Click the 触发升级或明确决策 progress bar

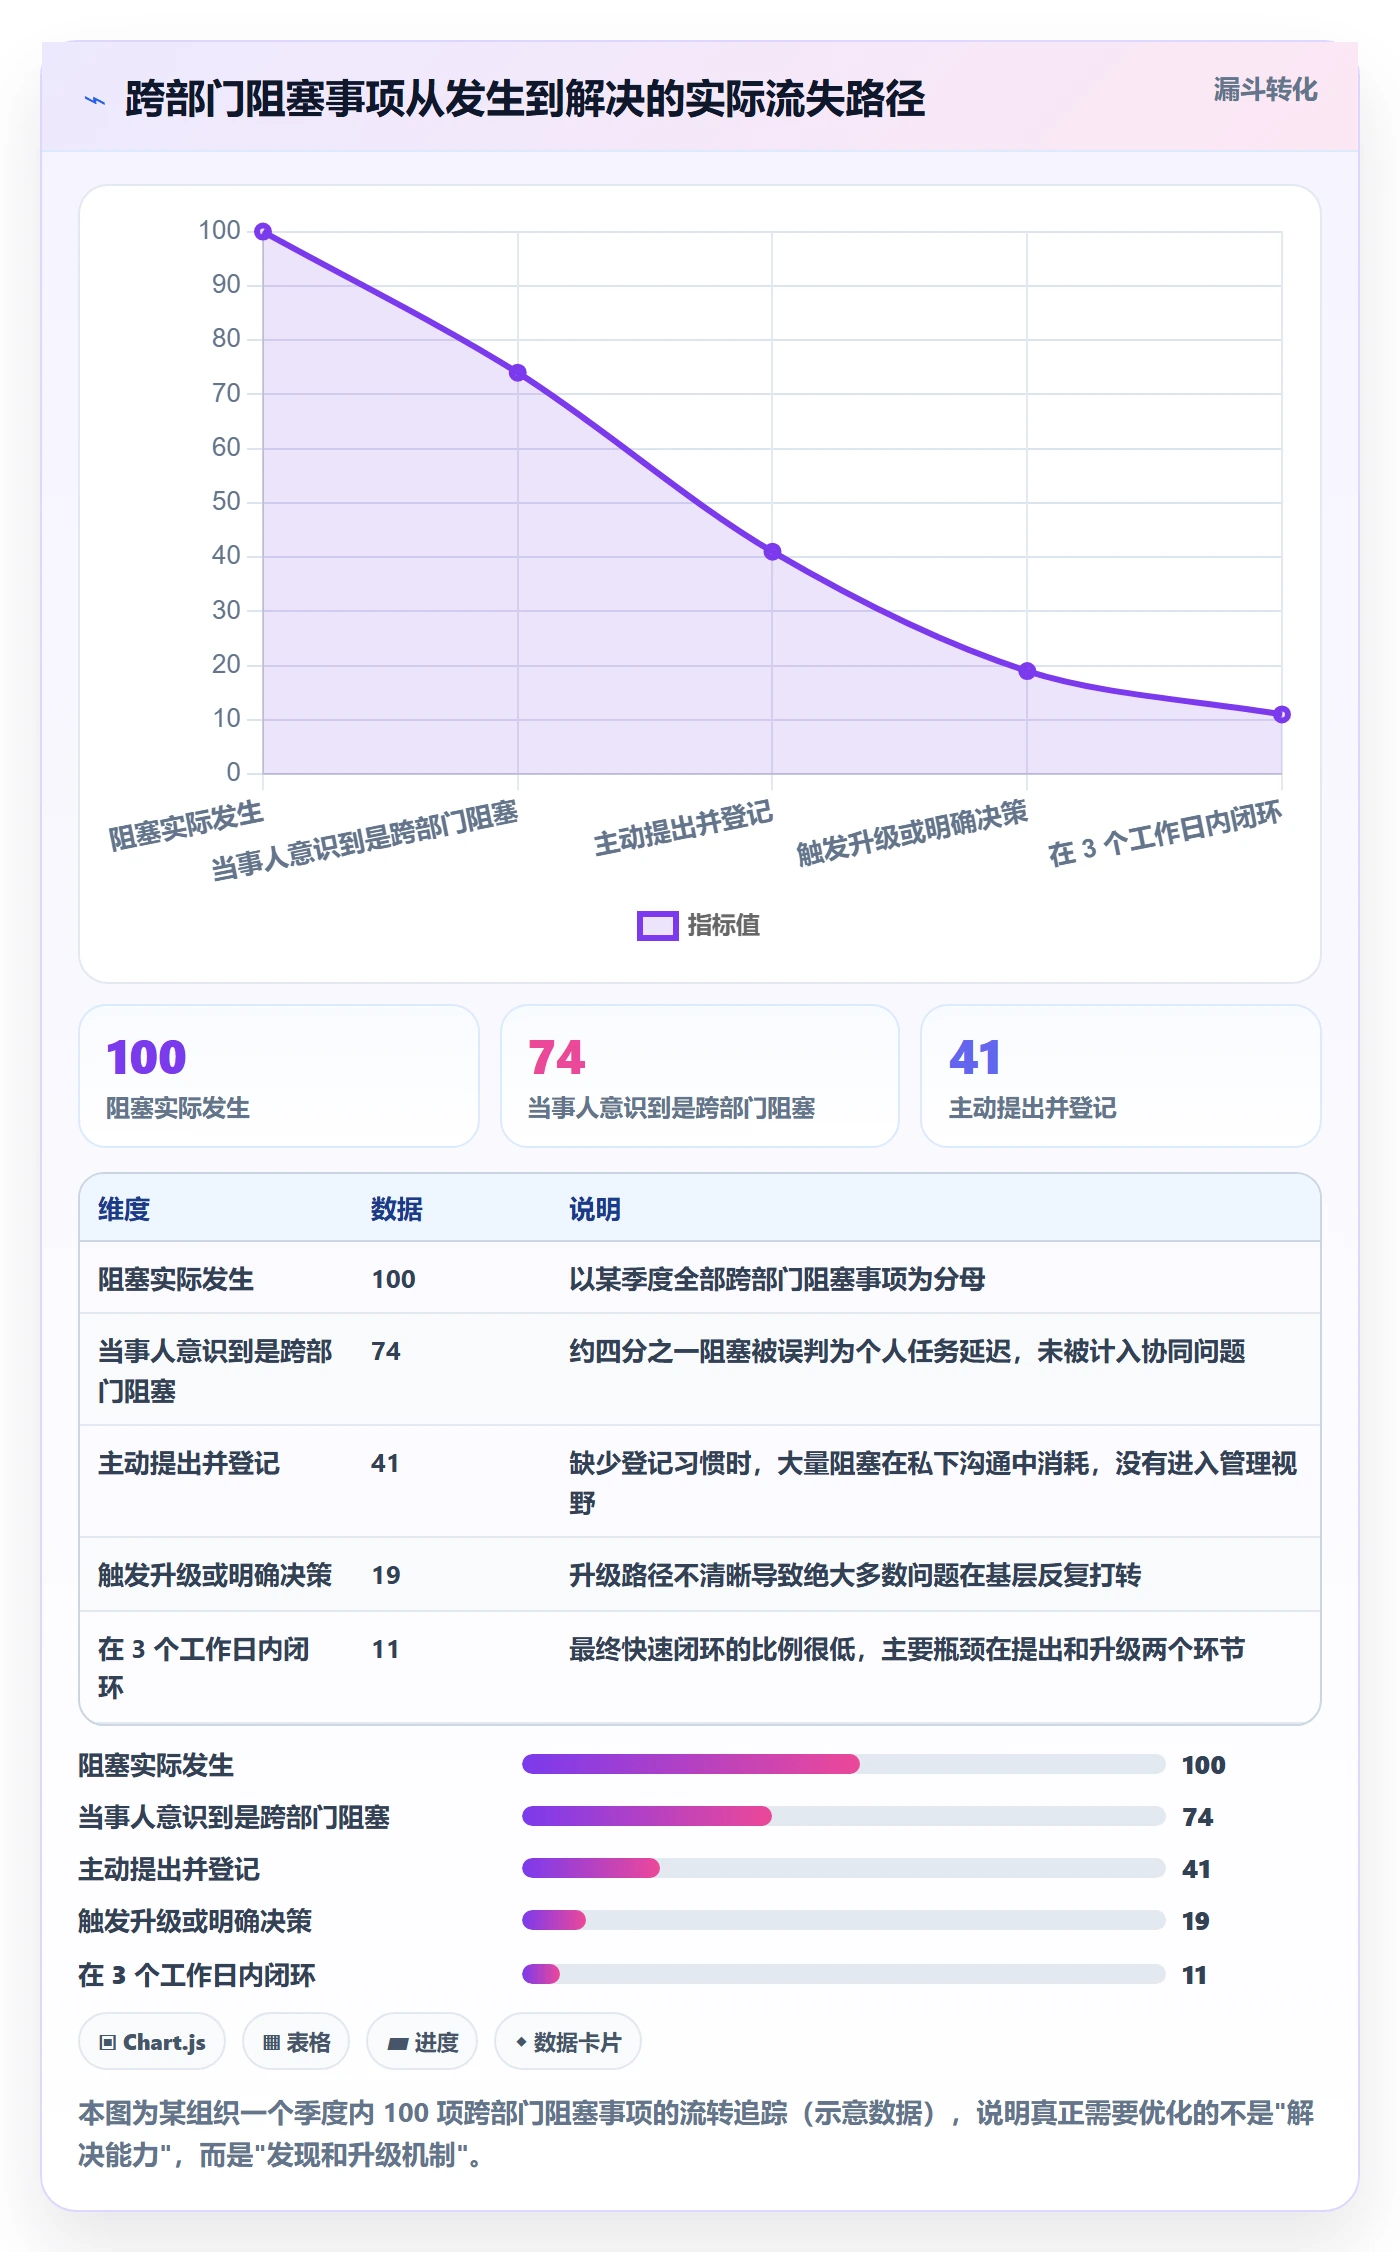(843, 1920)
